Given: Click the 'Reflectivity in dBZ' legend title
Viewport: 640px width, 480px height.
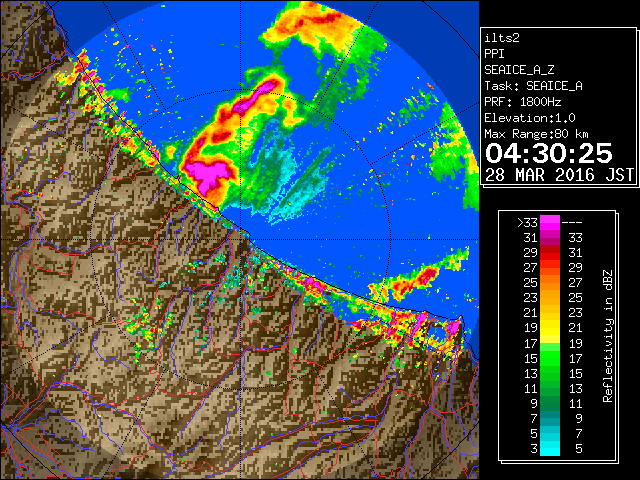Looking at the screenshot, I should [607, 336].
